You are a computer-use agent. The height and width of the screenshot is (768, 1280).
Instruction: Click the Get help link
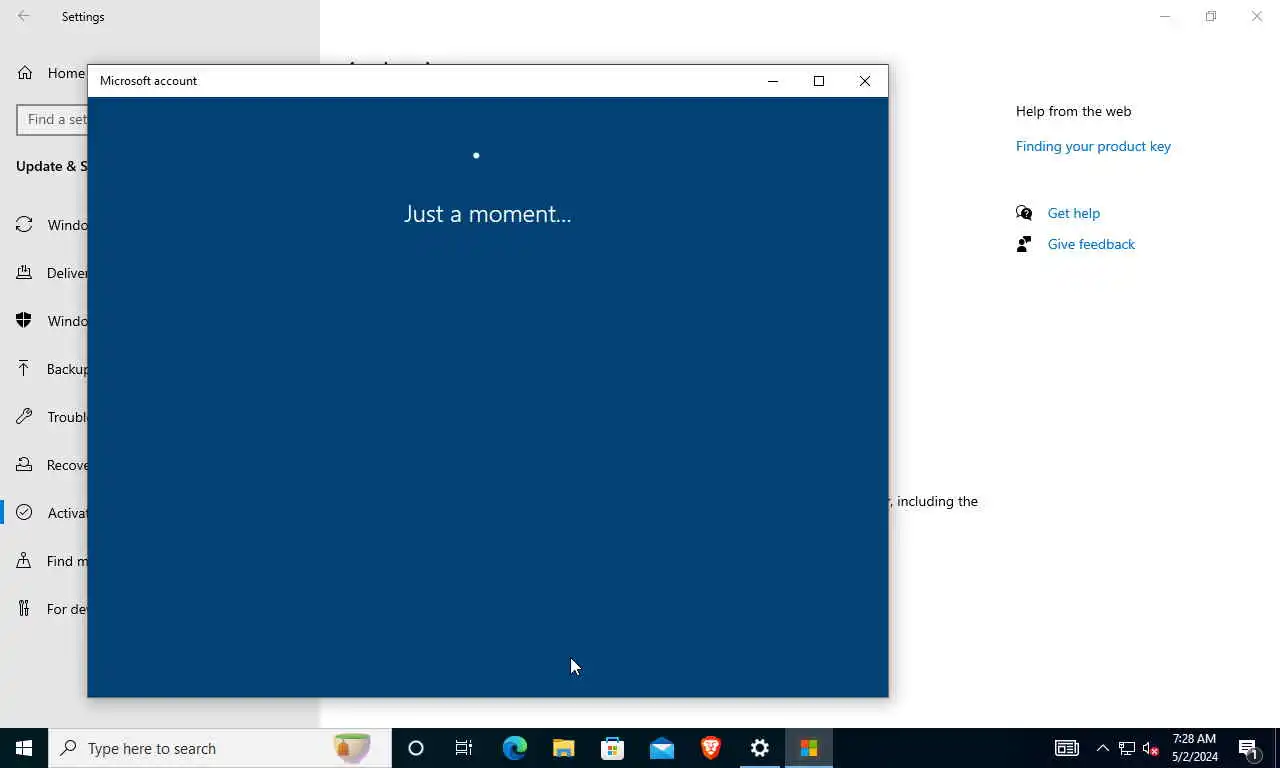click(1073, 213)
